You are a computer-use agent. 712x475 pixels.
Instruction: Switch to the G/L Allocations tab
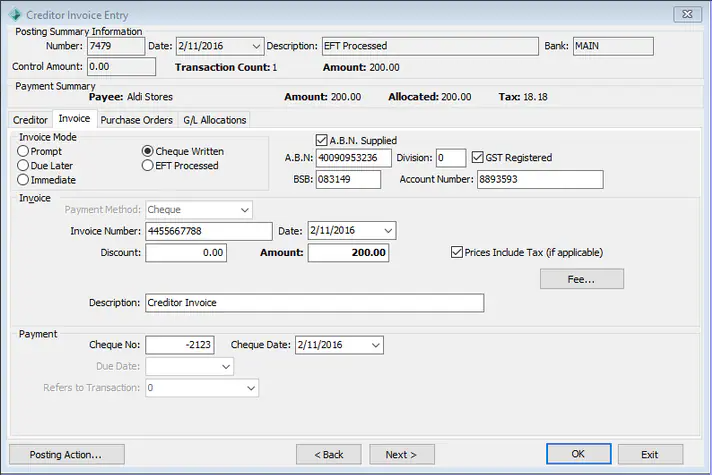214,120
